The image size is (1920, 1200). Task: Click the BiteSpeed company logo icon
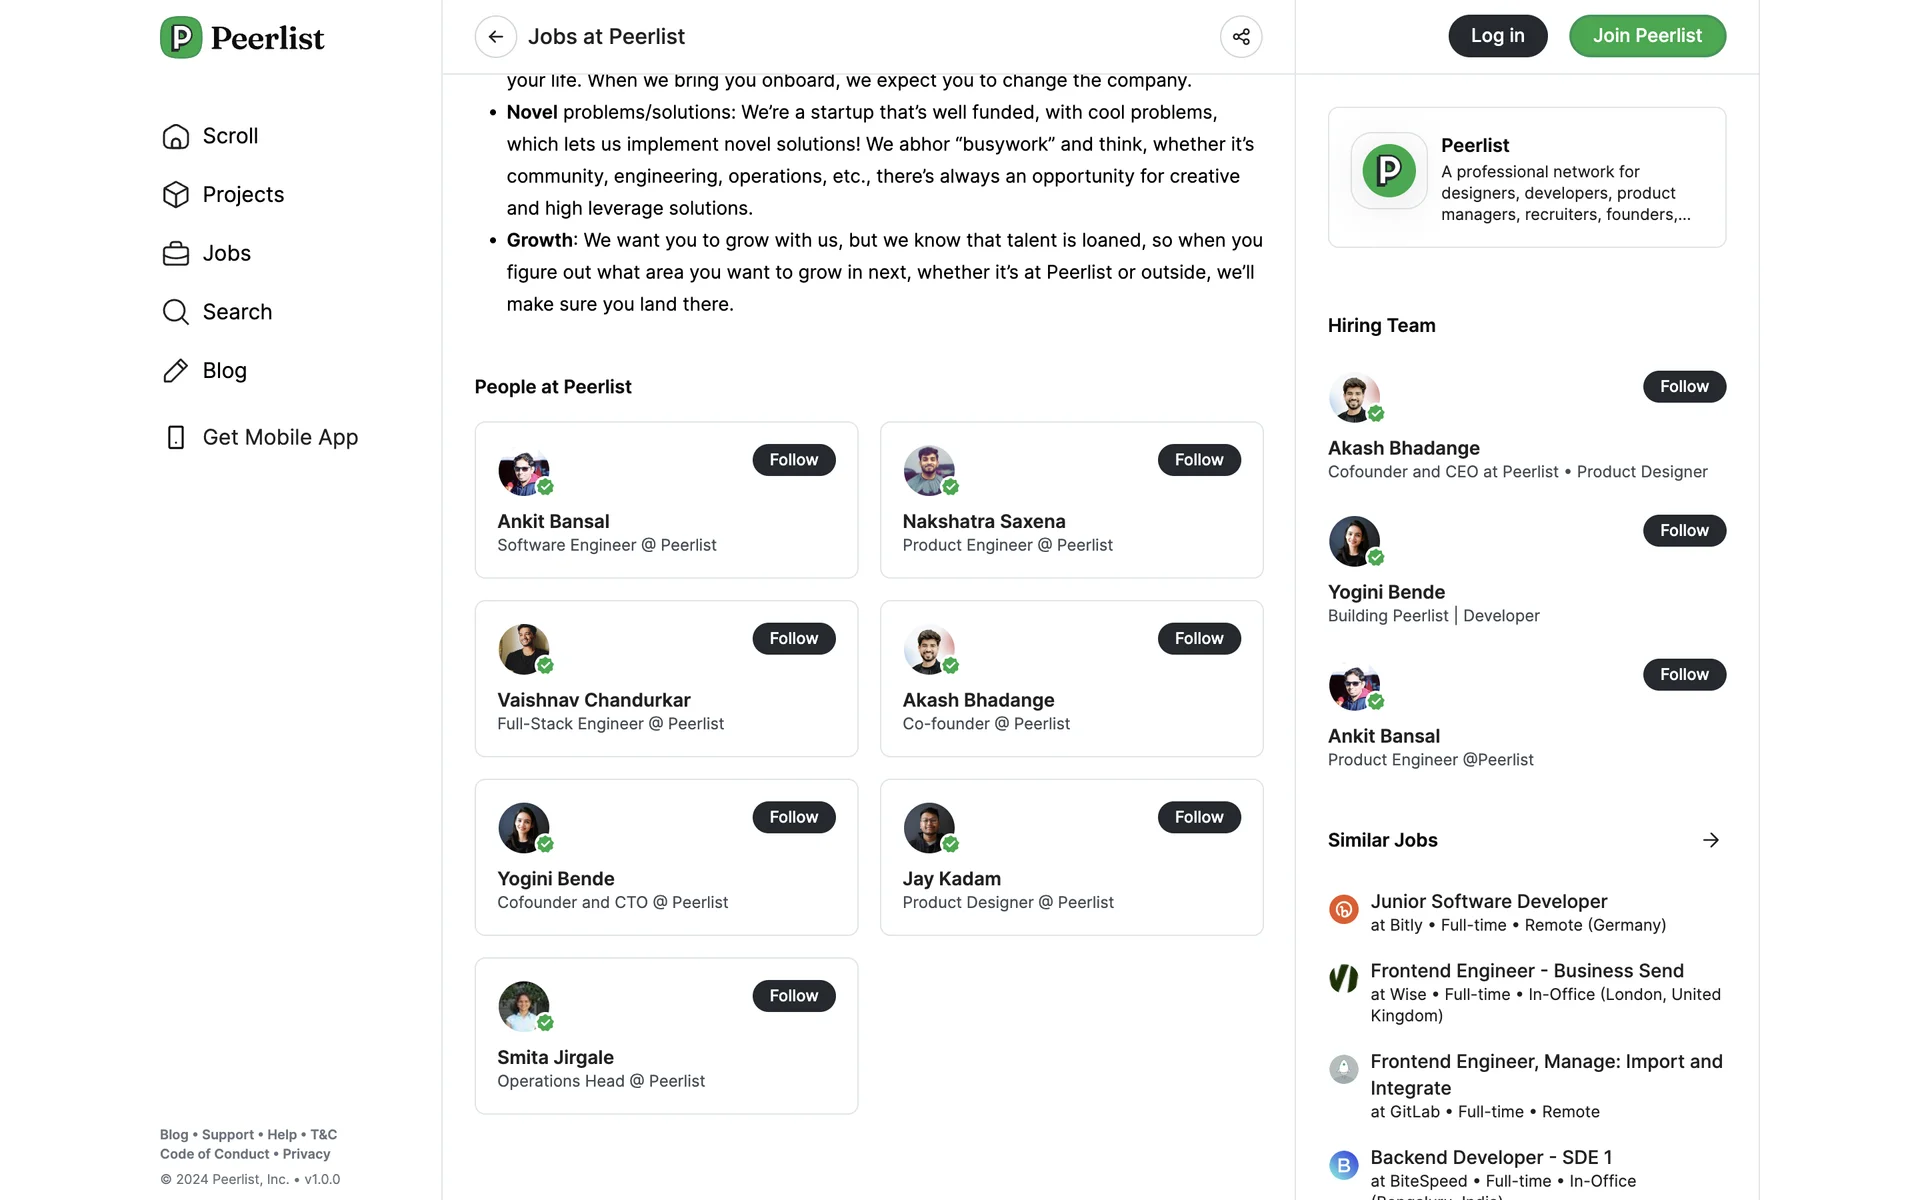(x=1343, y=1165)
